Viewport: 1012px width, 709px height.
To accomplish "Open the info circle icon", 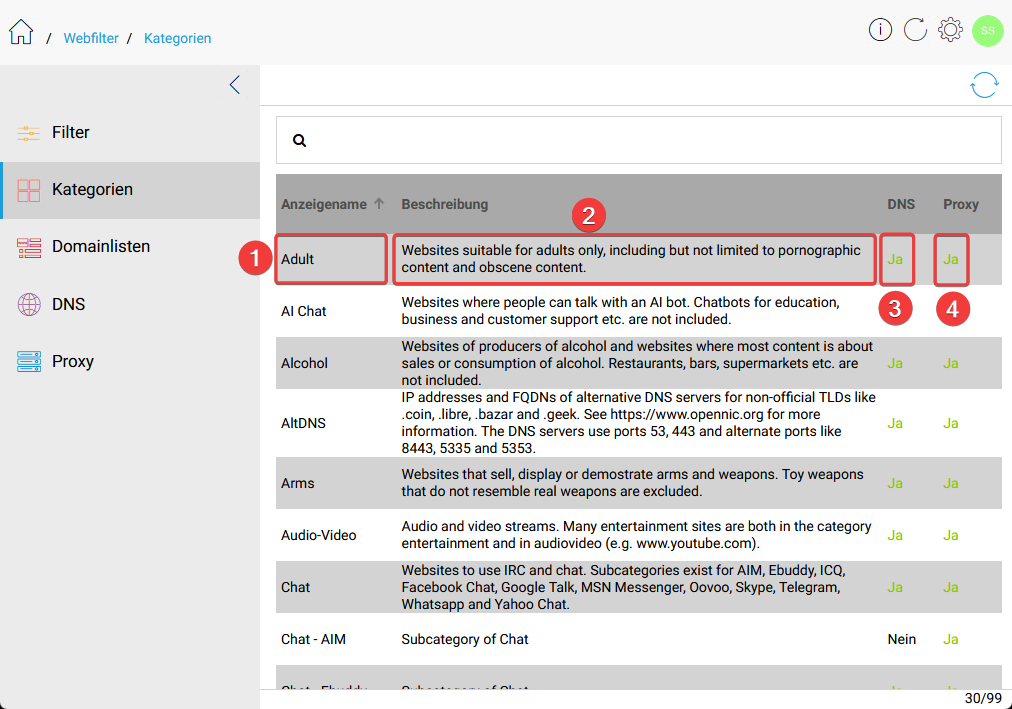I will tap(880, 30).
